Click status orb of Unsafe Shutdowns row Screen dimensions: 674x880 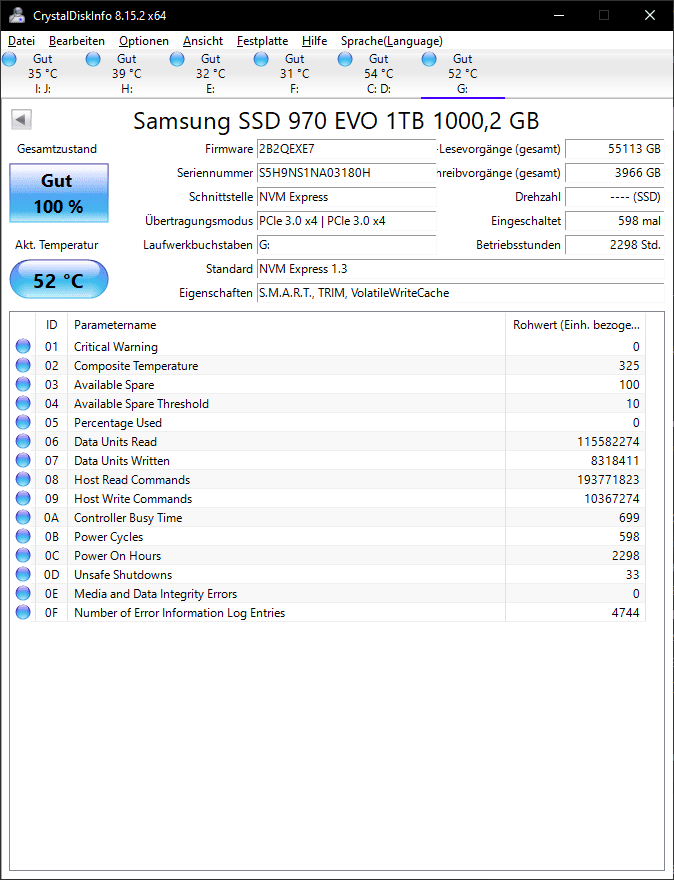coord(23,575)
